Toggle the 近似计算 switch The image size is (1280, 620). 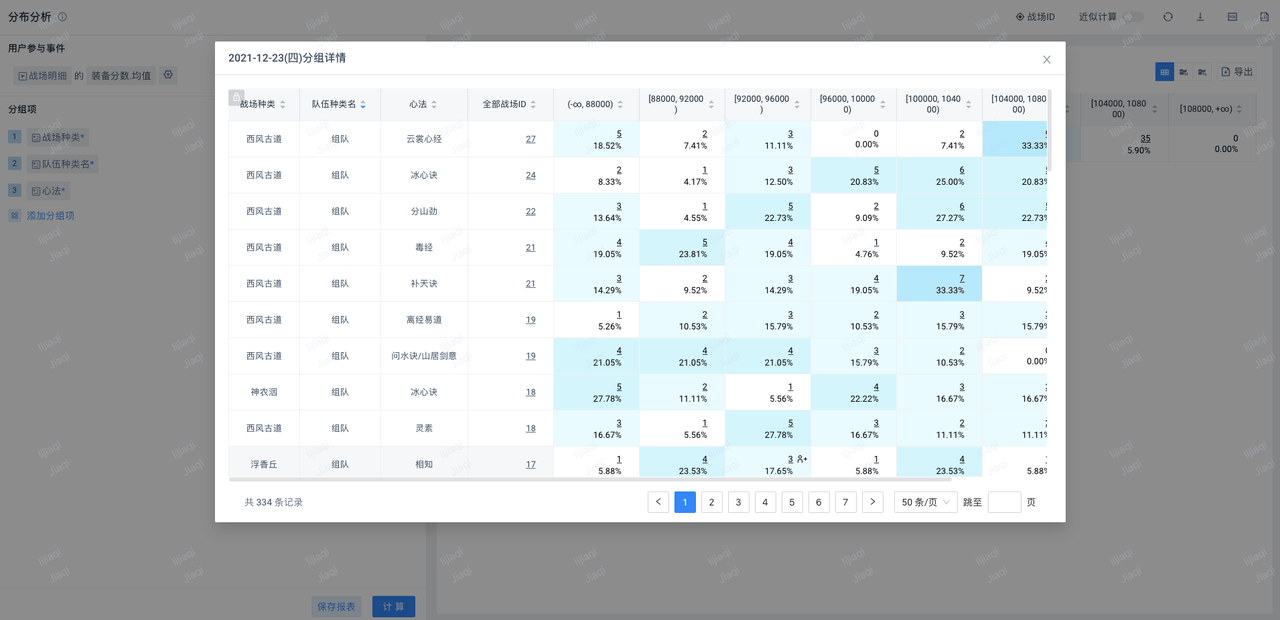tap(1132, 17)
